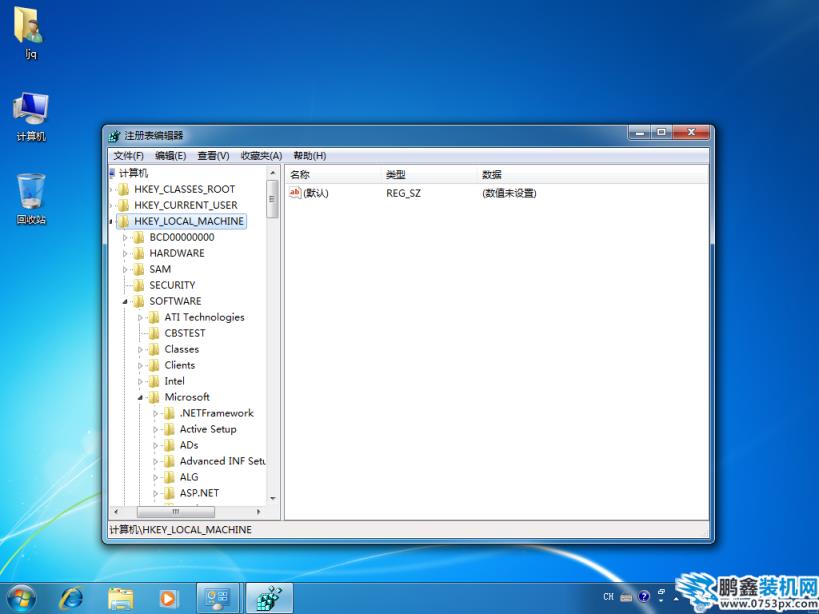Switch to Registry Editor taskbar button
Image resolution: width=819 pixels, height=614 pixels.
(269, 599)
